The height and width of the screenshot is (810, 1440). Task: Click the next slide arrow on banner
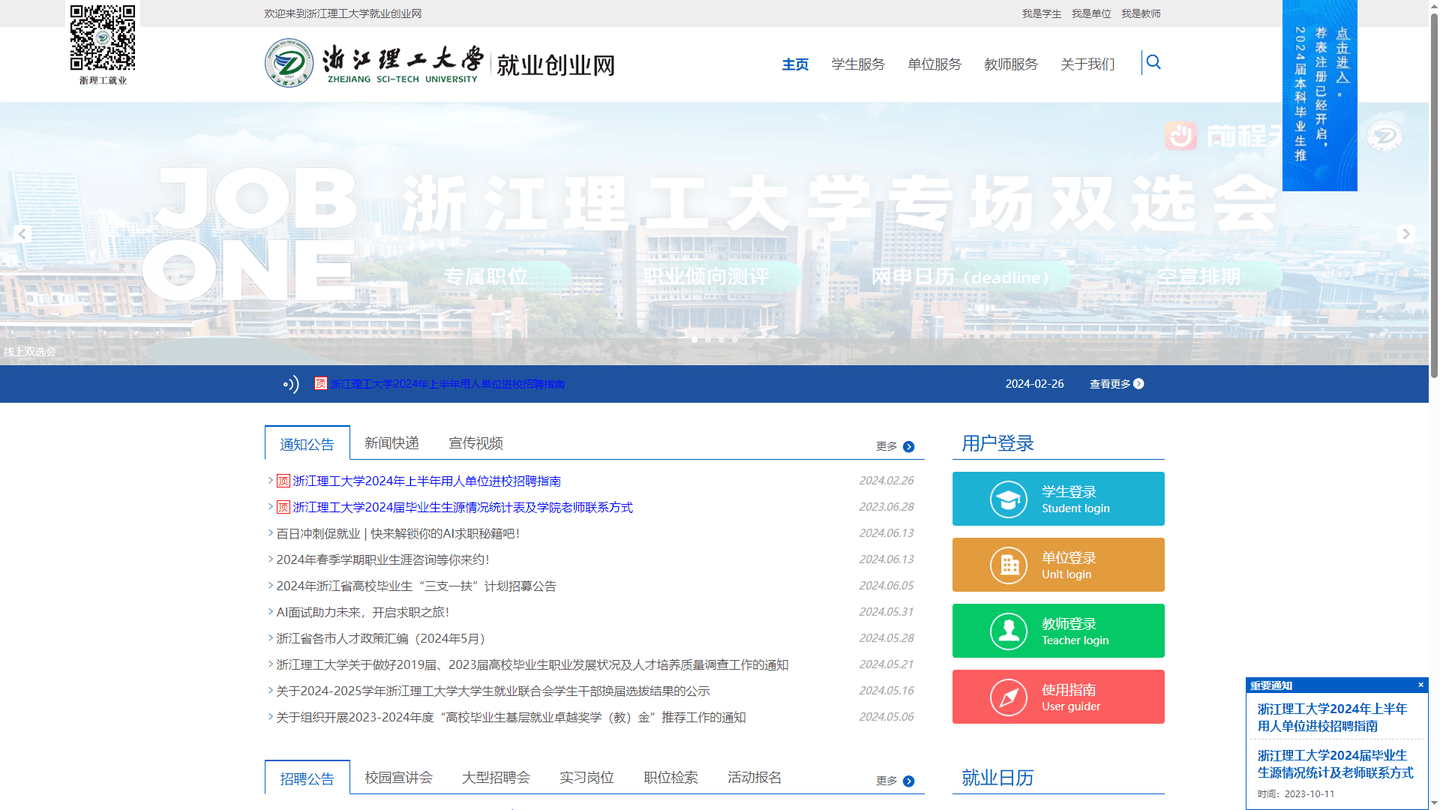1406,234
